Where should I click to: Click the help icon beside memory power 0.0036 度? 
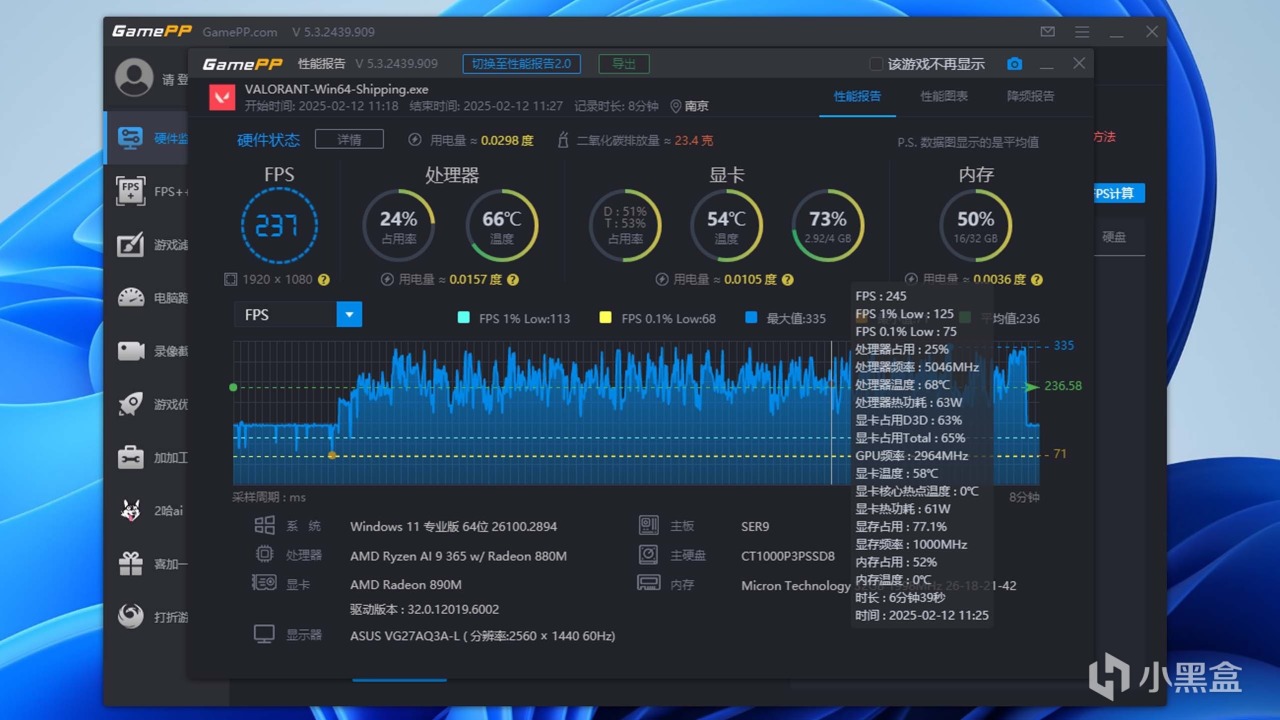tap(1036, 280)
